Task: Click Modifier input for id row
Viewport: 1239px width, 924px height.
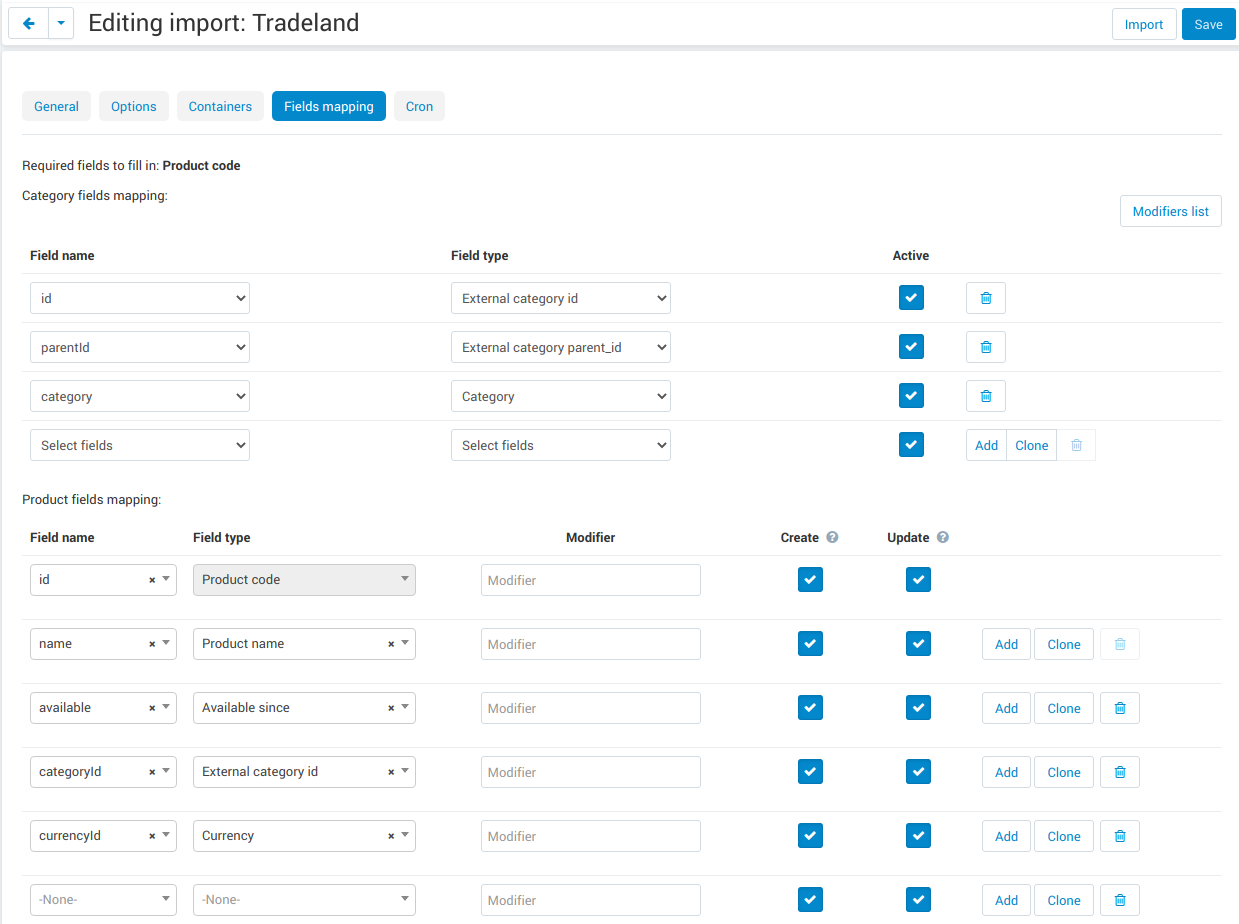Action: click(591, 580)
